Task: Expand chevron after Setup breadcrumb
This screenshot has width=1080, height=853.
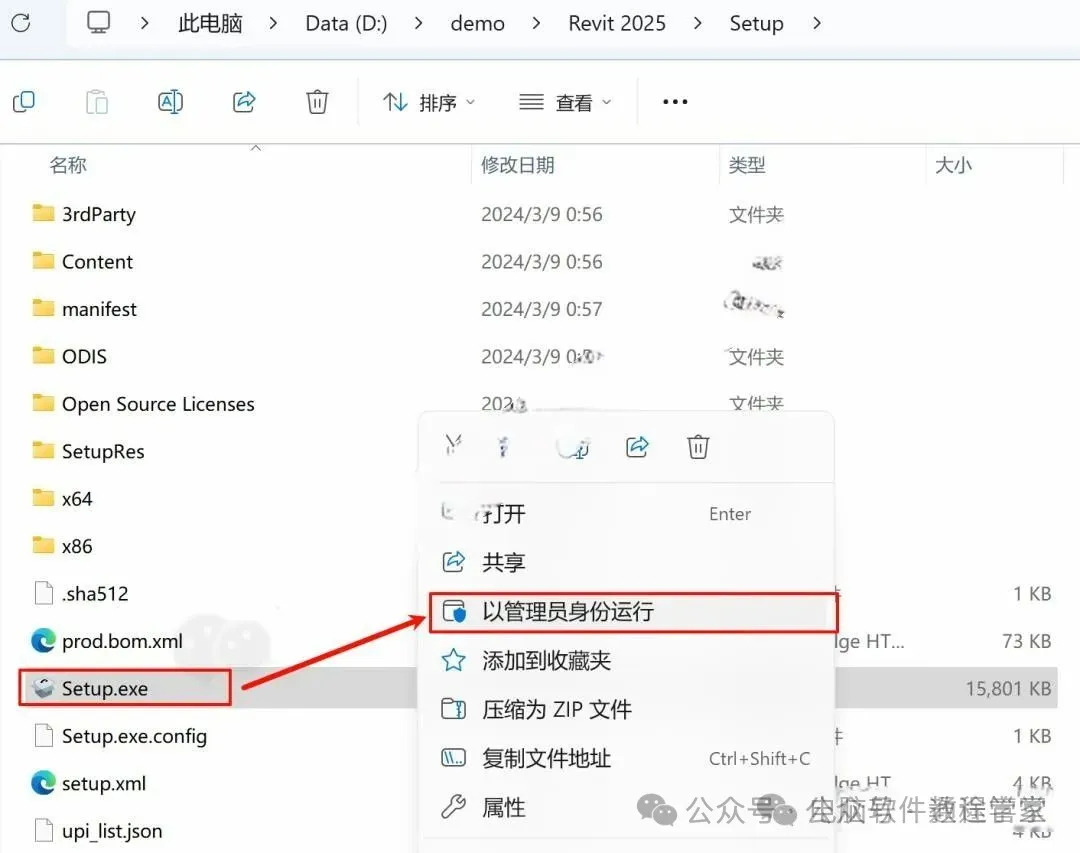Action: click(x=816, y=23)
